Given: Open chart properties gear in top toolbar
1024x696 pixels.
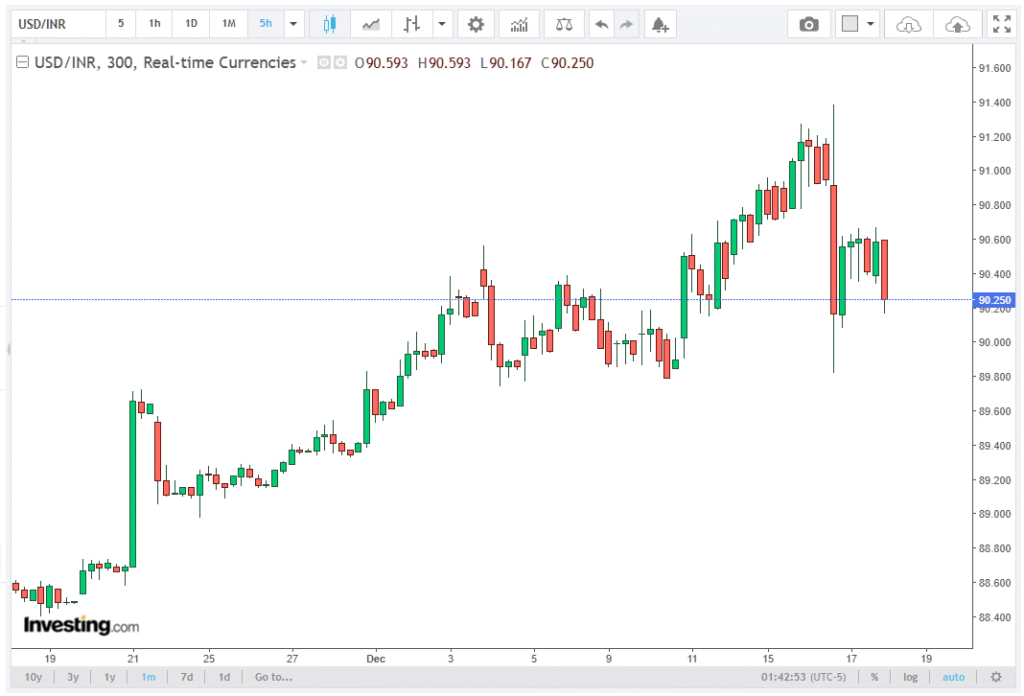Looking at the screenshot, I should (476, 24).
